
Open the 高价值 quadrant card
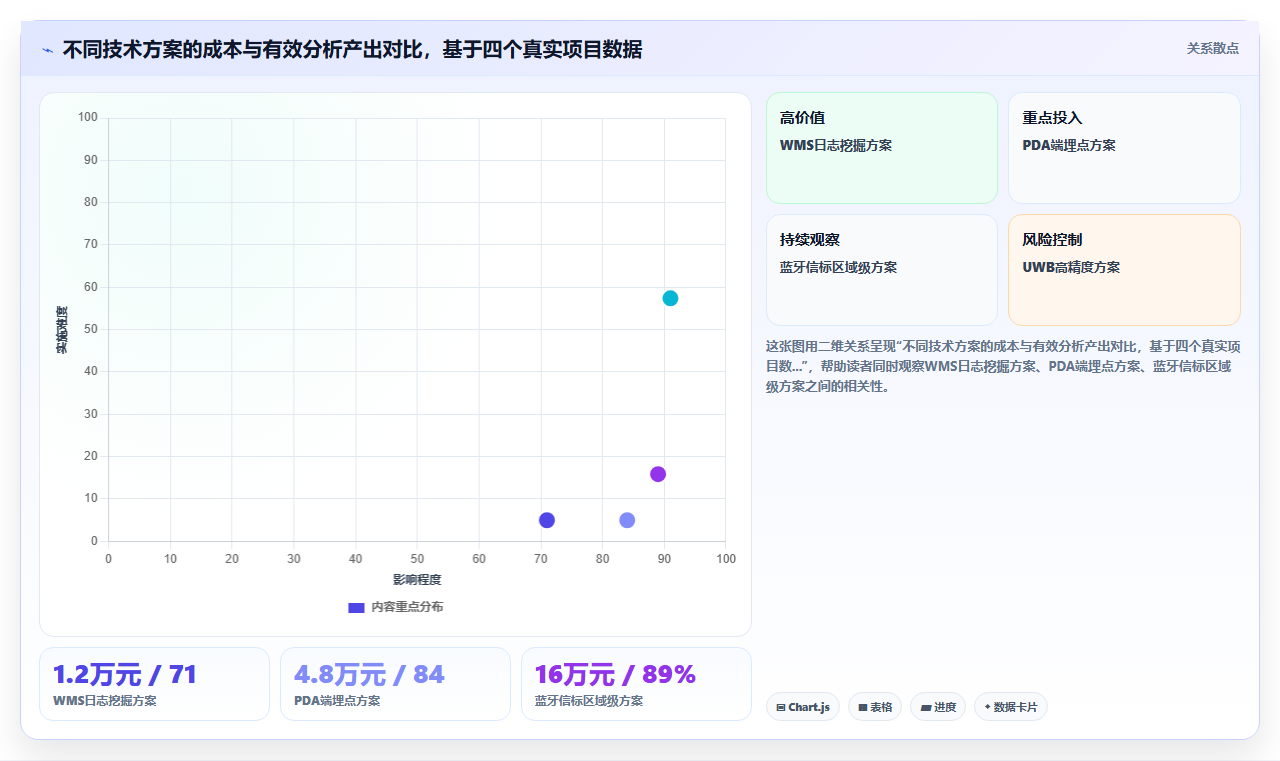pos(882,148)
